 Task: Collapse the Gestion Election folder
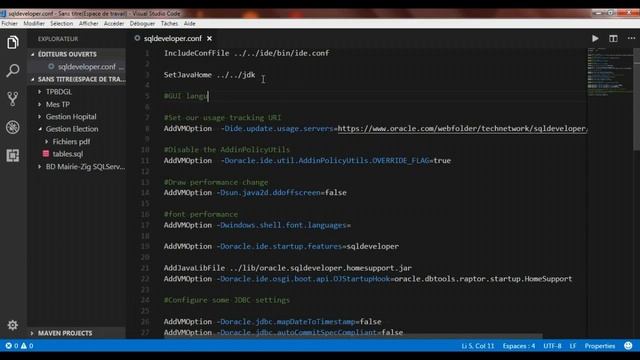pyautogui.click(x=40, y=129)
